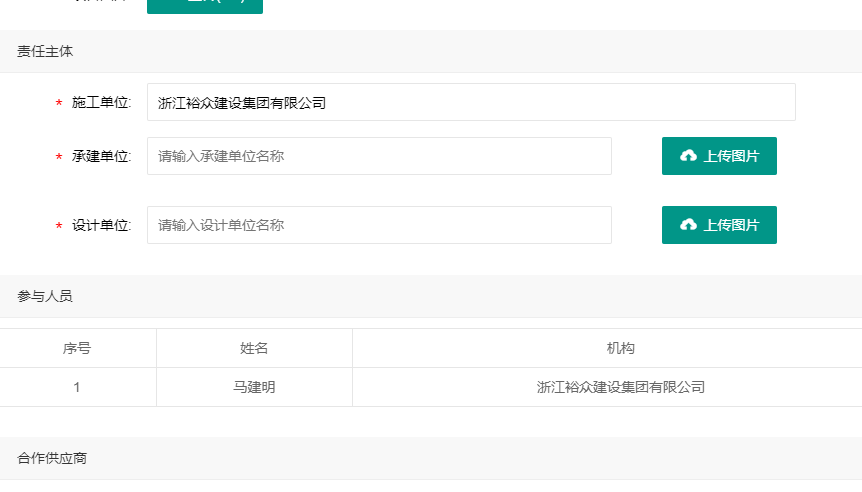This screenshot has width=862, height=492.
Task: Focus the 承建单位 name input
Action: [379, 156]
